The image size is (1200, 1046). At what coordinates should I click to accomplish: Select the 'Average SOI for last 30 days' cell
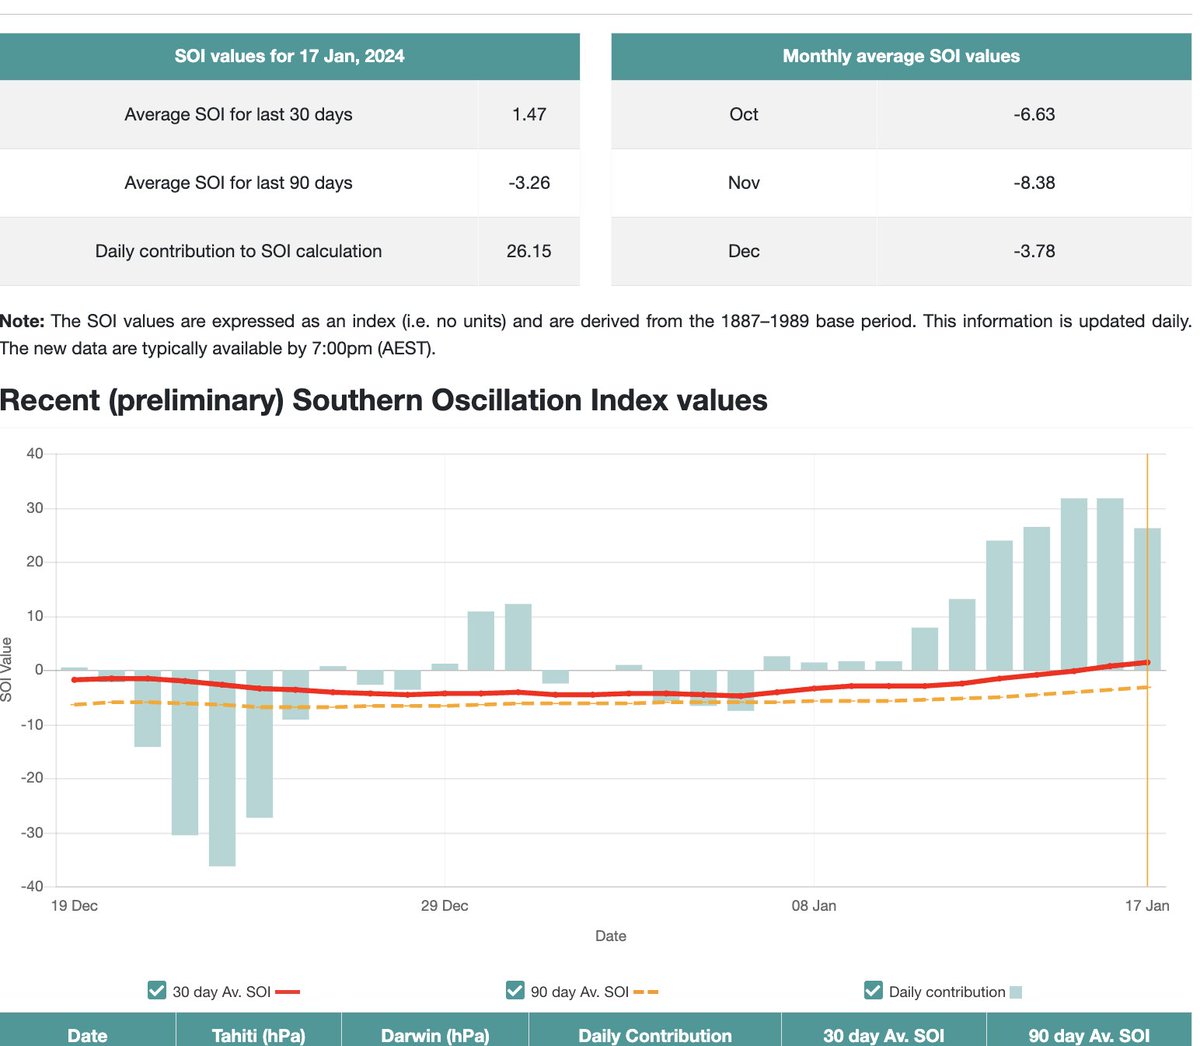tap(239, 115)
